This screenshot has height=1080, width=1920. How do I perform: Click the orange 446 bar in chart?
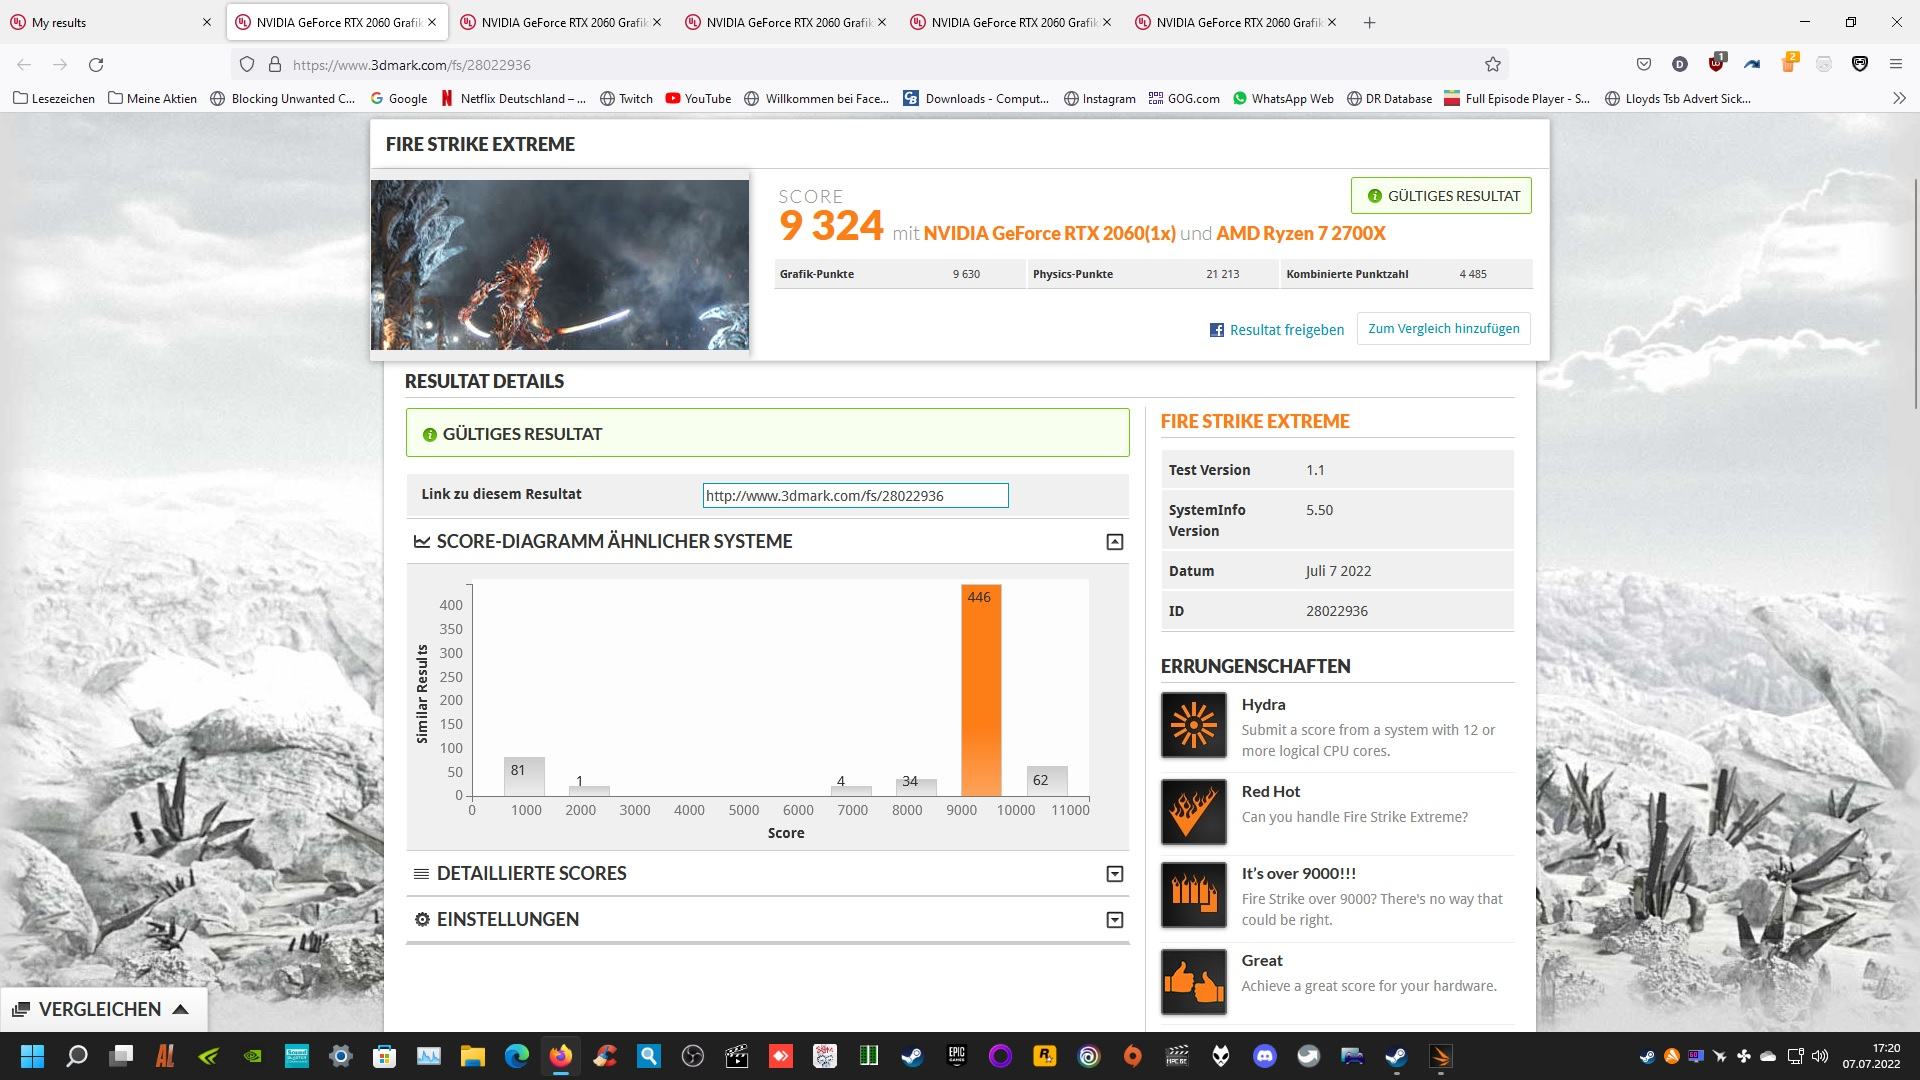[980, 691]
